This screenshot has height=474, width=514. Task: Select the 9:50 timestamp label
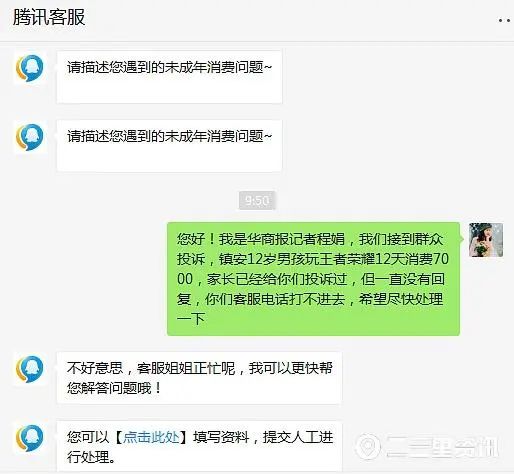pos(257,200)
